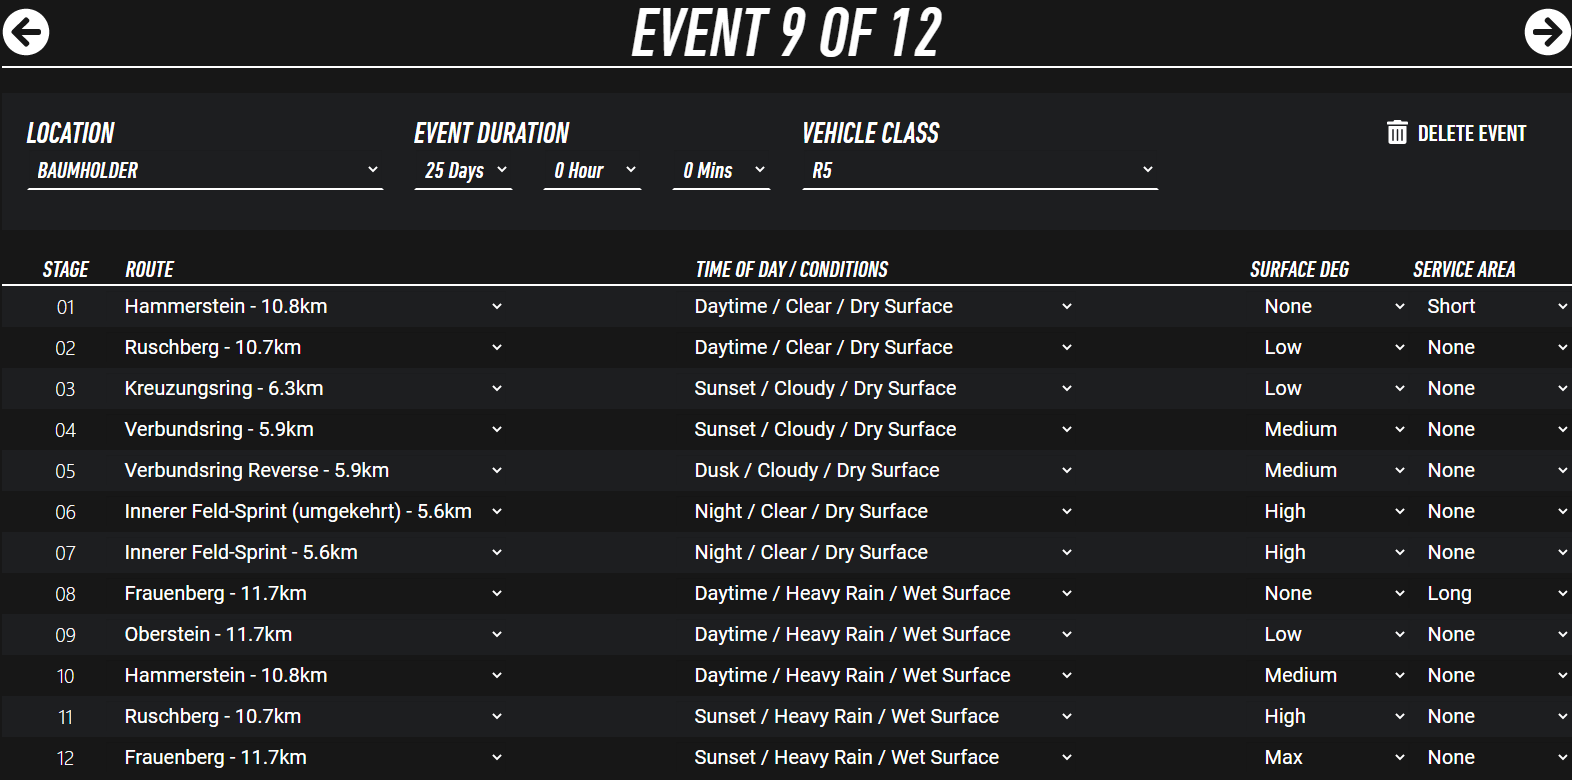Go to the next event arrow
This screenshot has width=1572, height=780.
coord(1546,32)
